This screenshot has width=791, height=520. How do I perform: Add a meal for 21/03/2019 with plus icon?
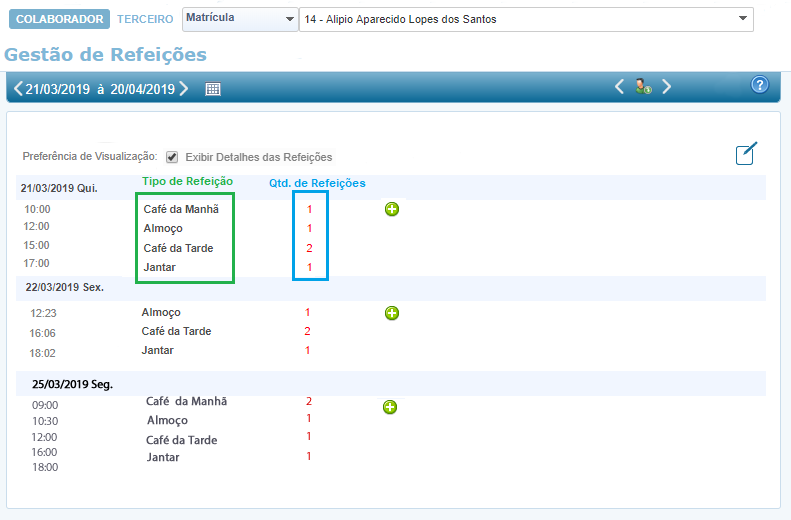click(392, 209)
